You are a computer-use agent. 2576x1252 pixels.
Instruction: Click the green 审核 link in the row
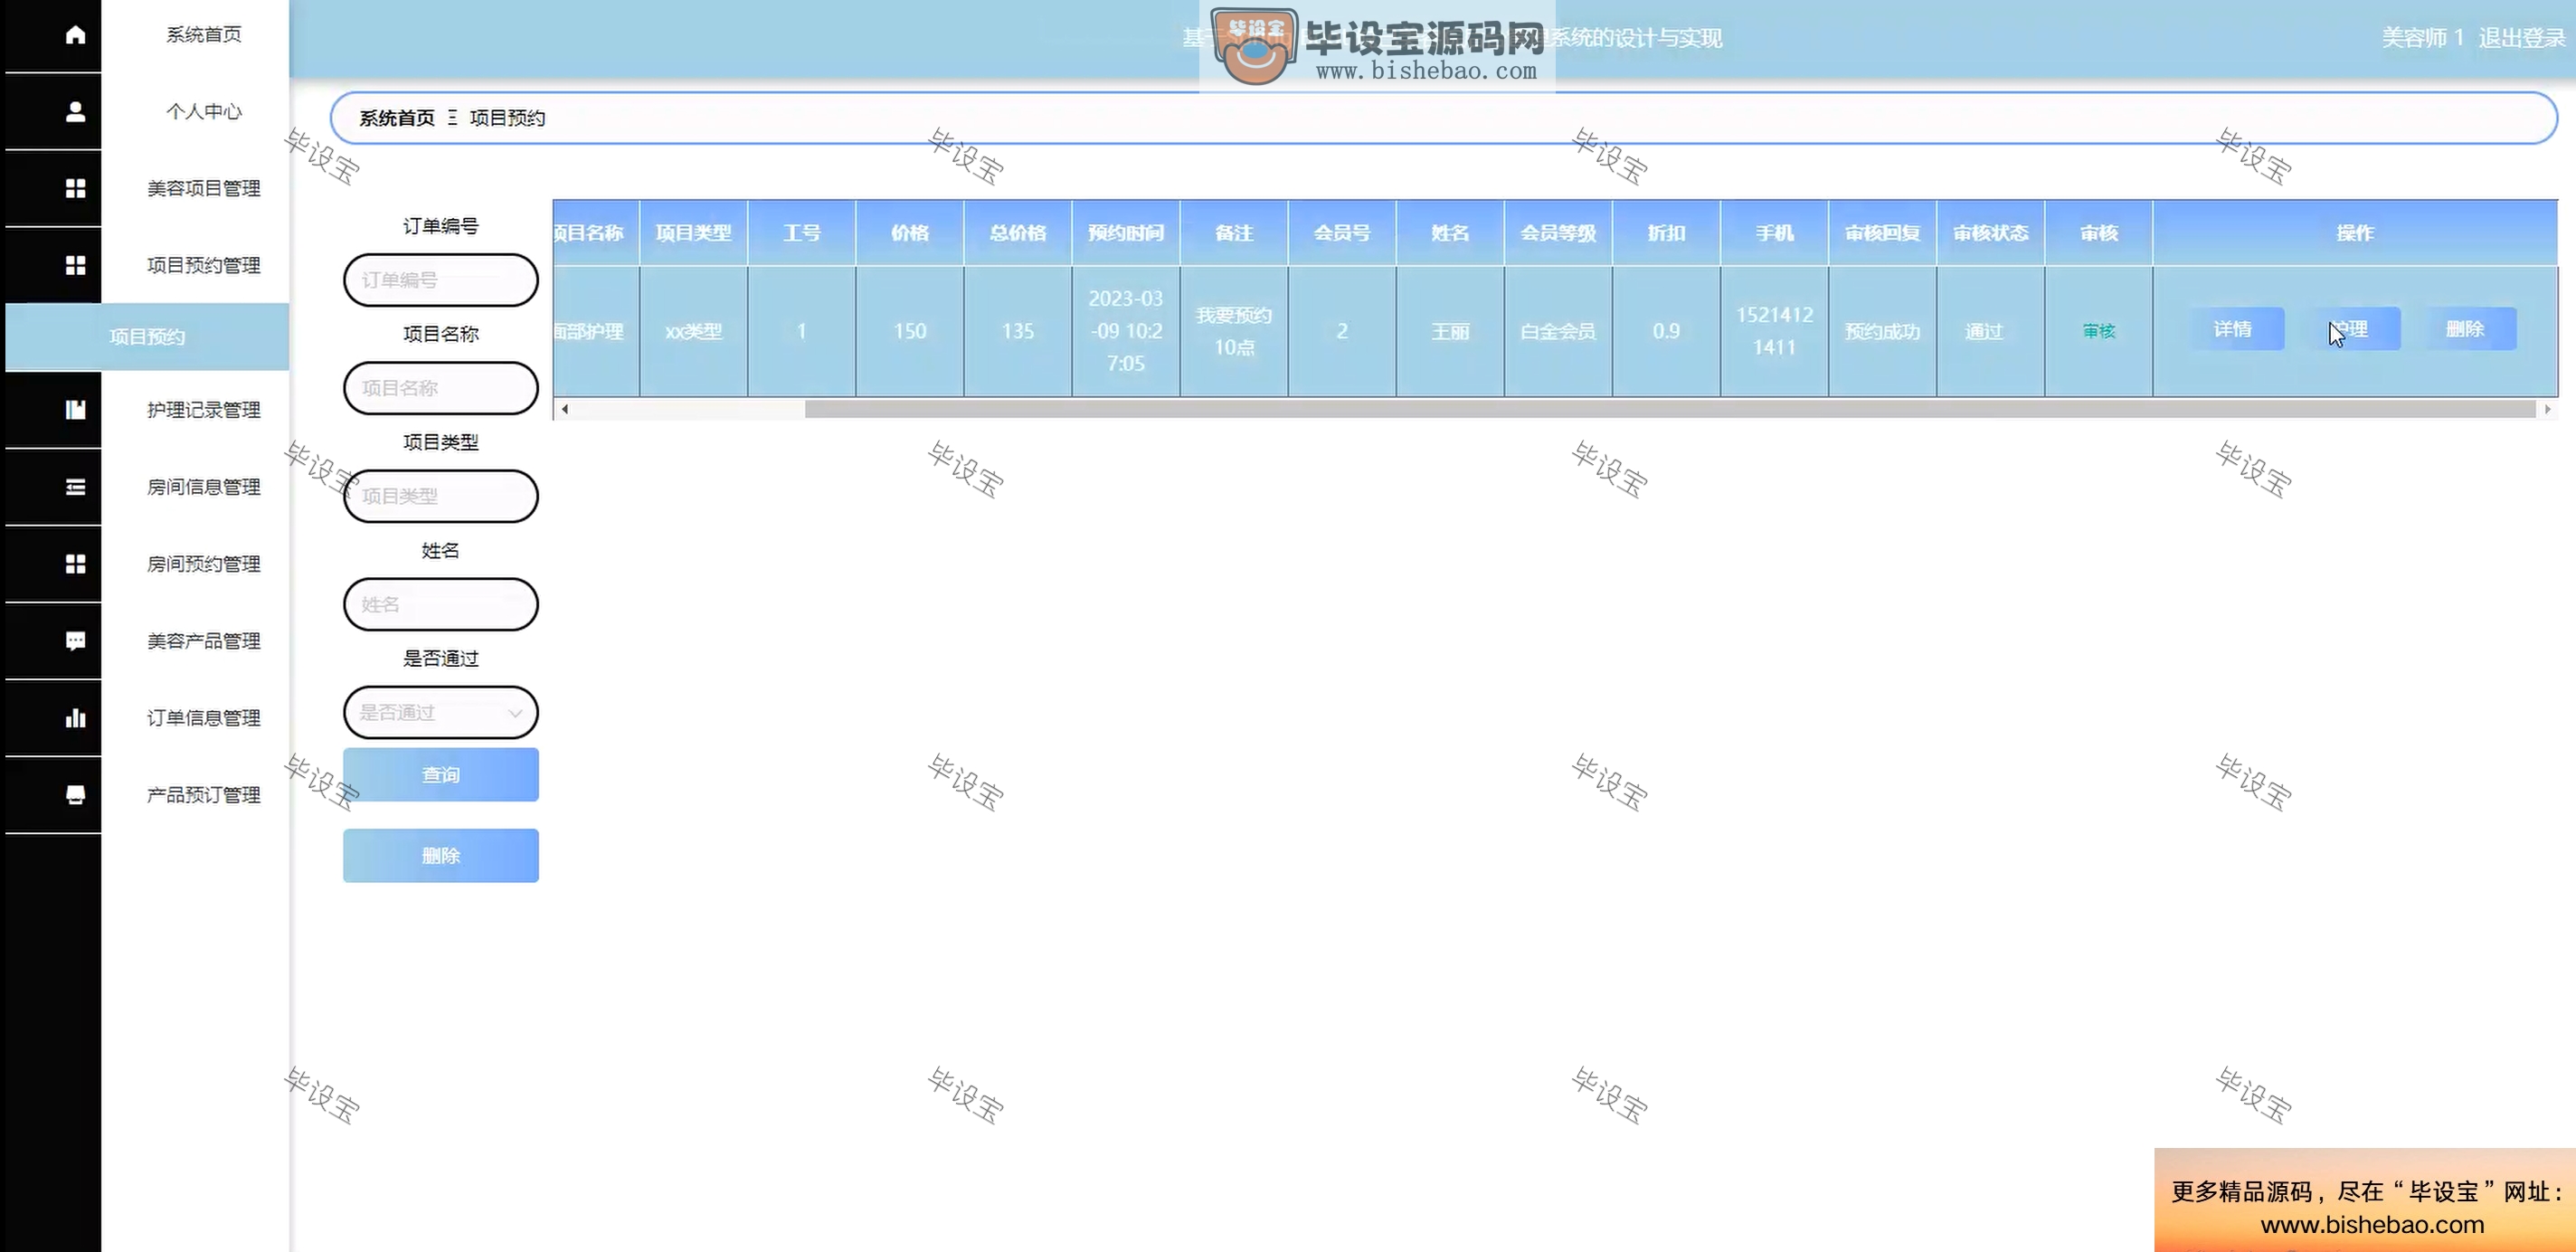click(x=2099, y=331)
